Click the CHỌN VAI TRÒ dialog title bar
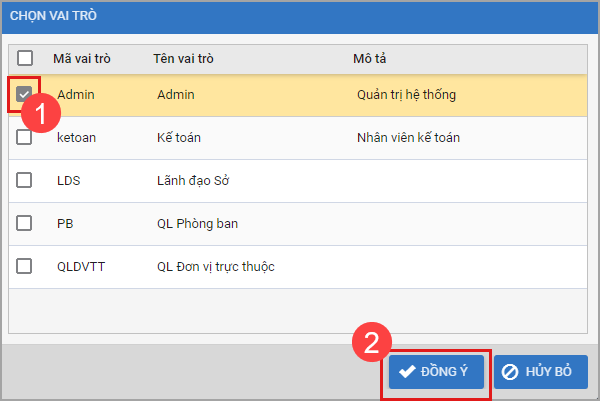600x401 pixels. (300, 17)
